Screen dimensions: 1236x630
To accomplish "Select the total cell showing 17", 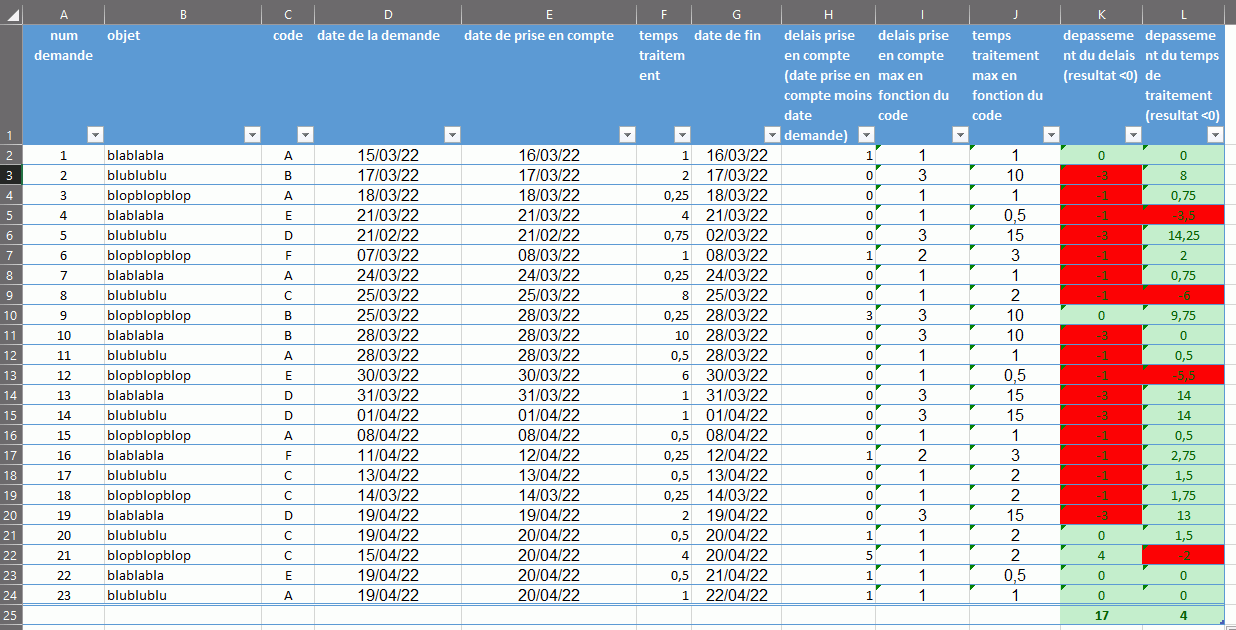I will pos(1101,615).
